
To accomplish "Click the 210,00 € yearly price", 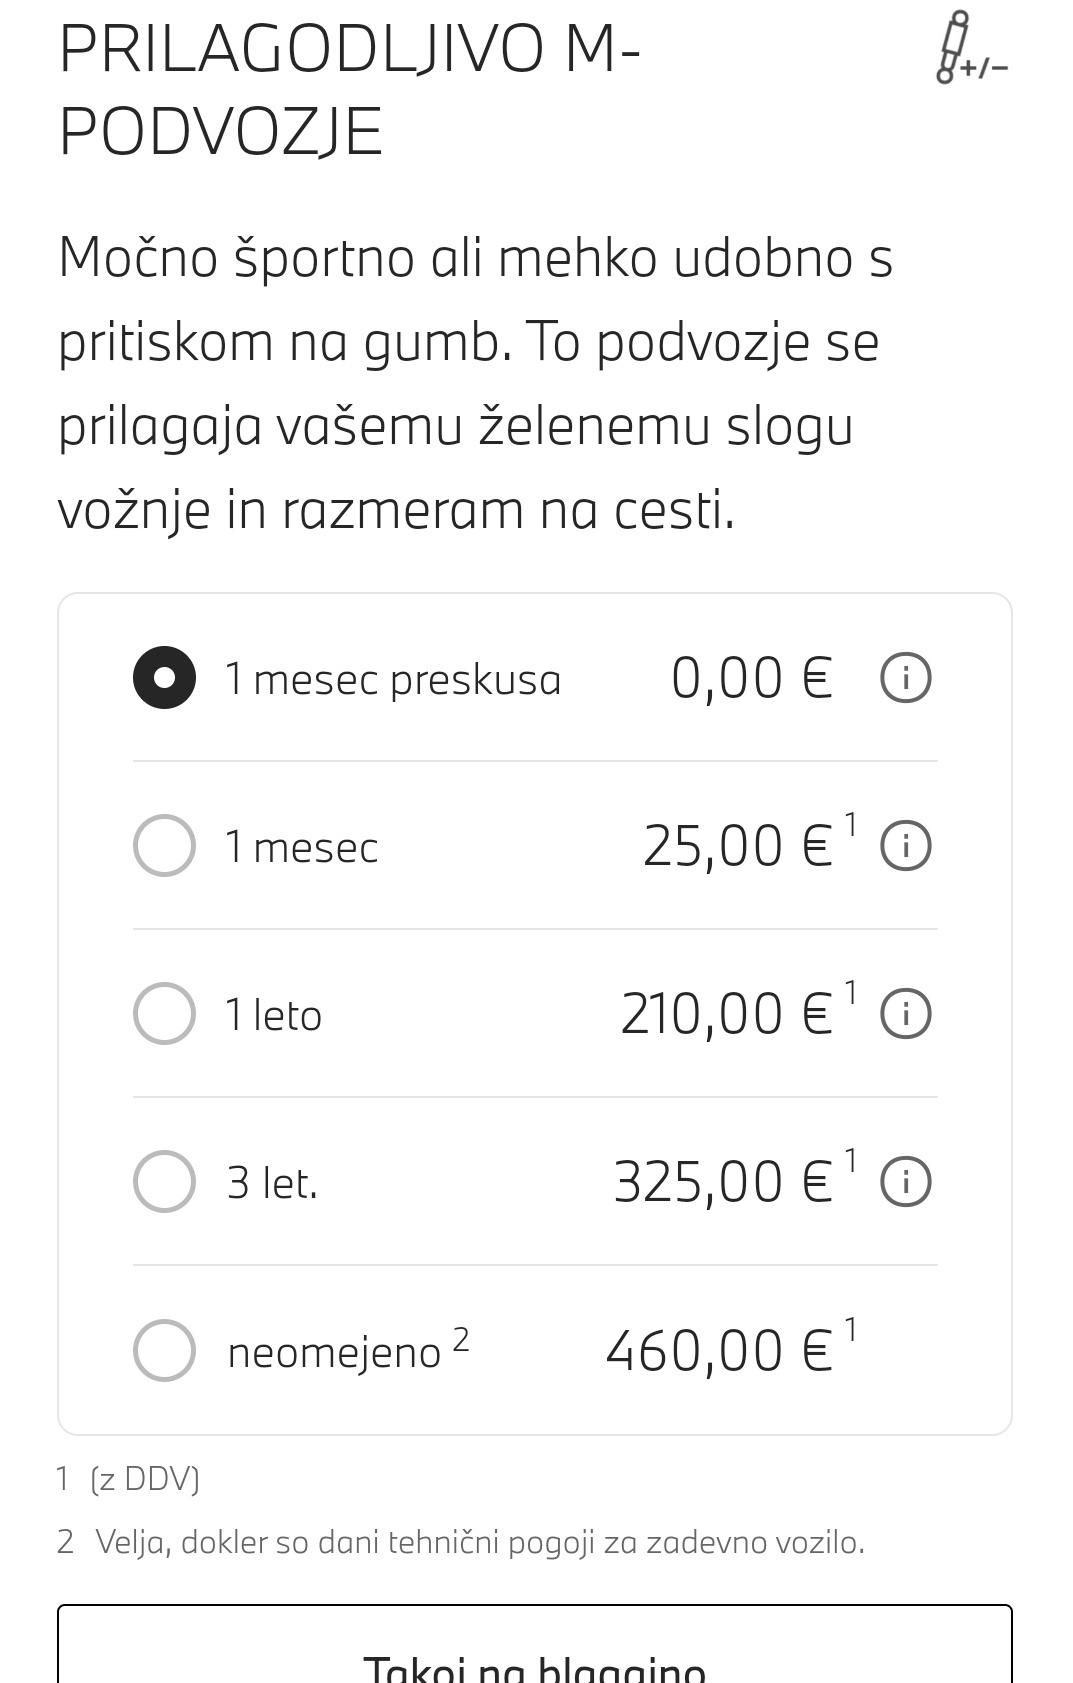I will tap(726, 1015).
